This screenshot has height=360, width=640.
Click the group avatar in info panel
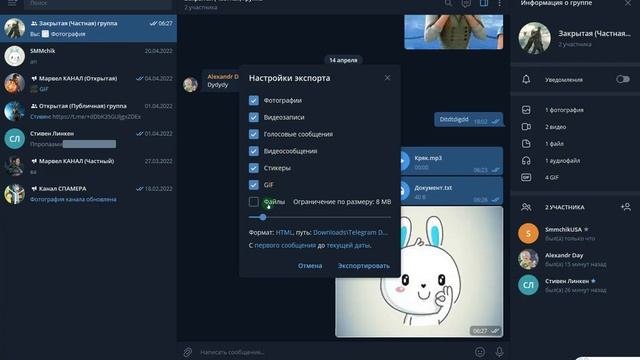point(534,38)
